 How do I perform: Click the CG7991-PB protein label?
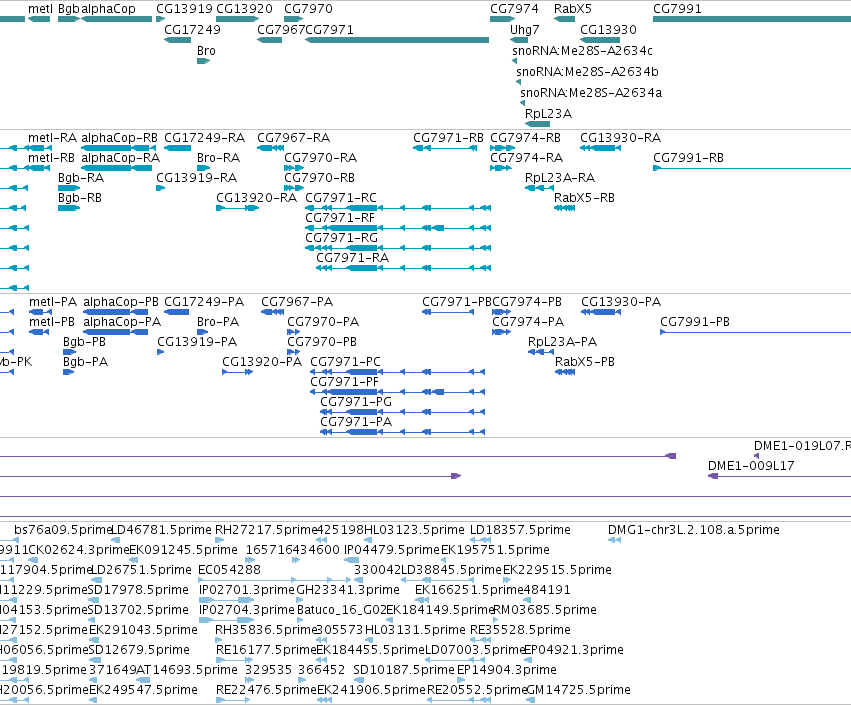click(x=695, y=322)
